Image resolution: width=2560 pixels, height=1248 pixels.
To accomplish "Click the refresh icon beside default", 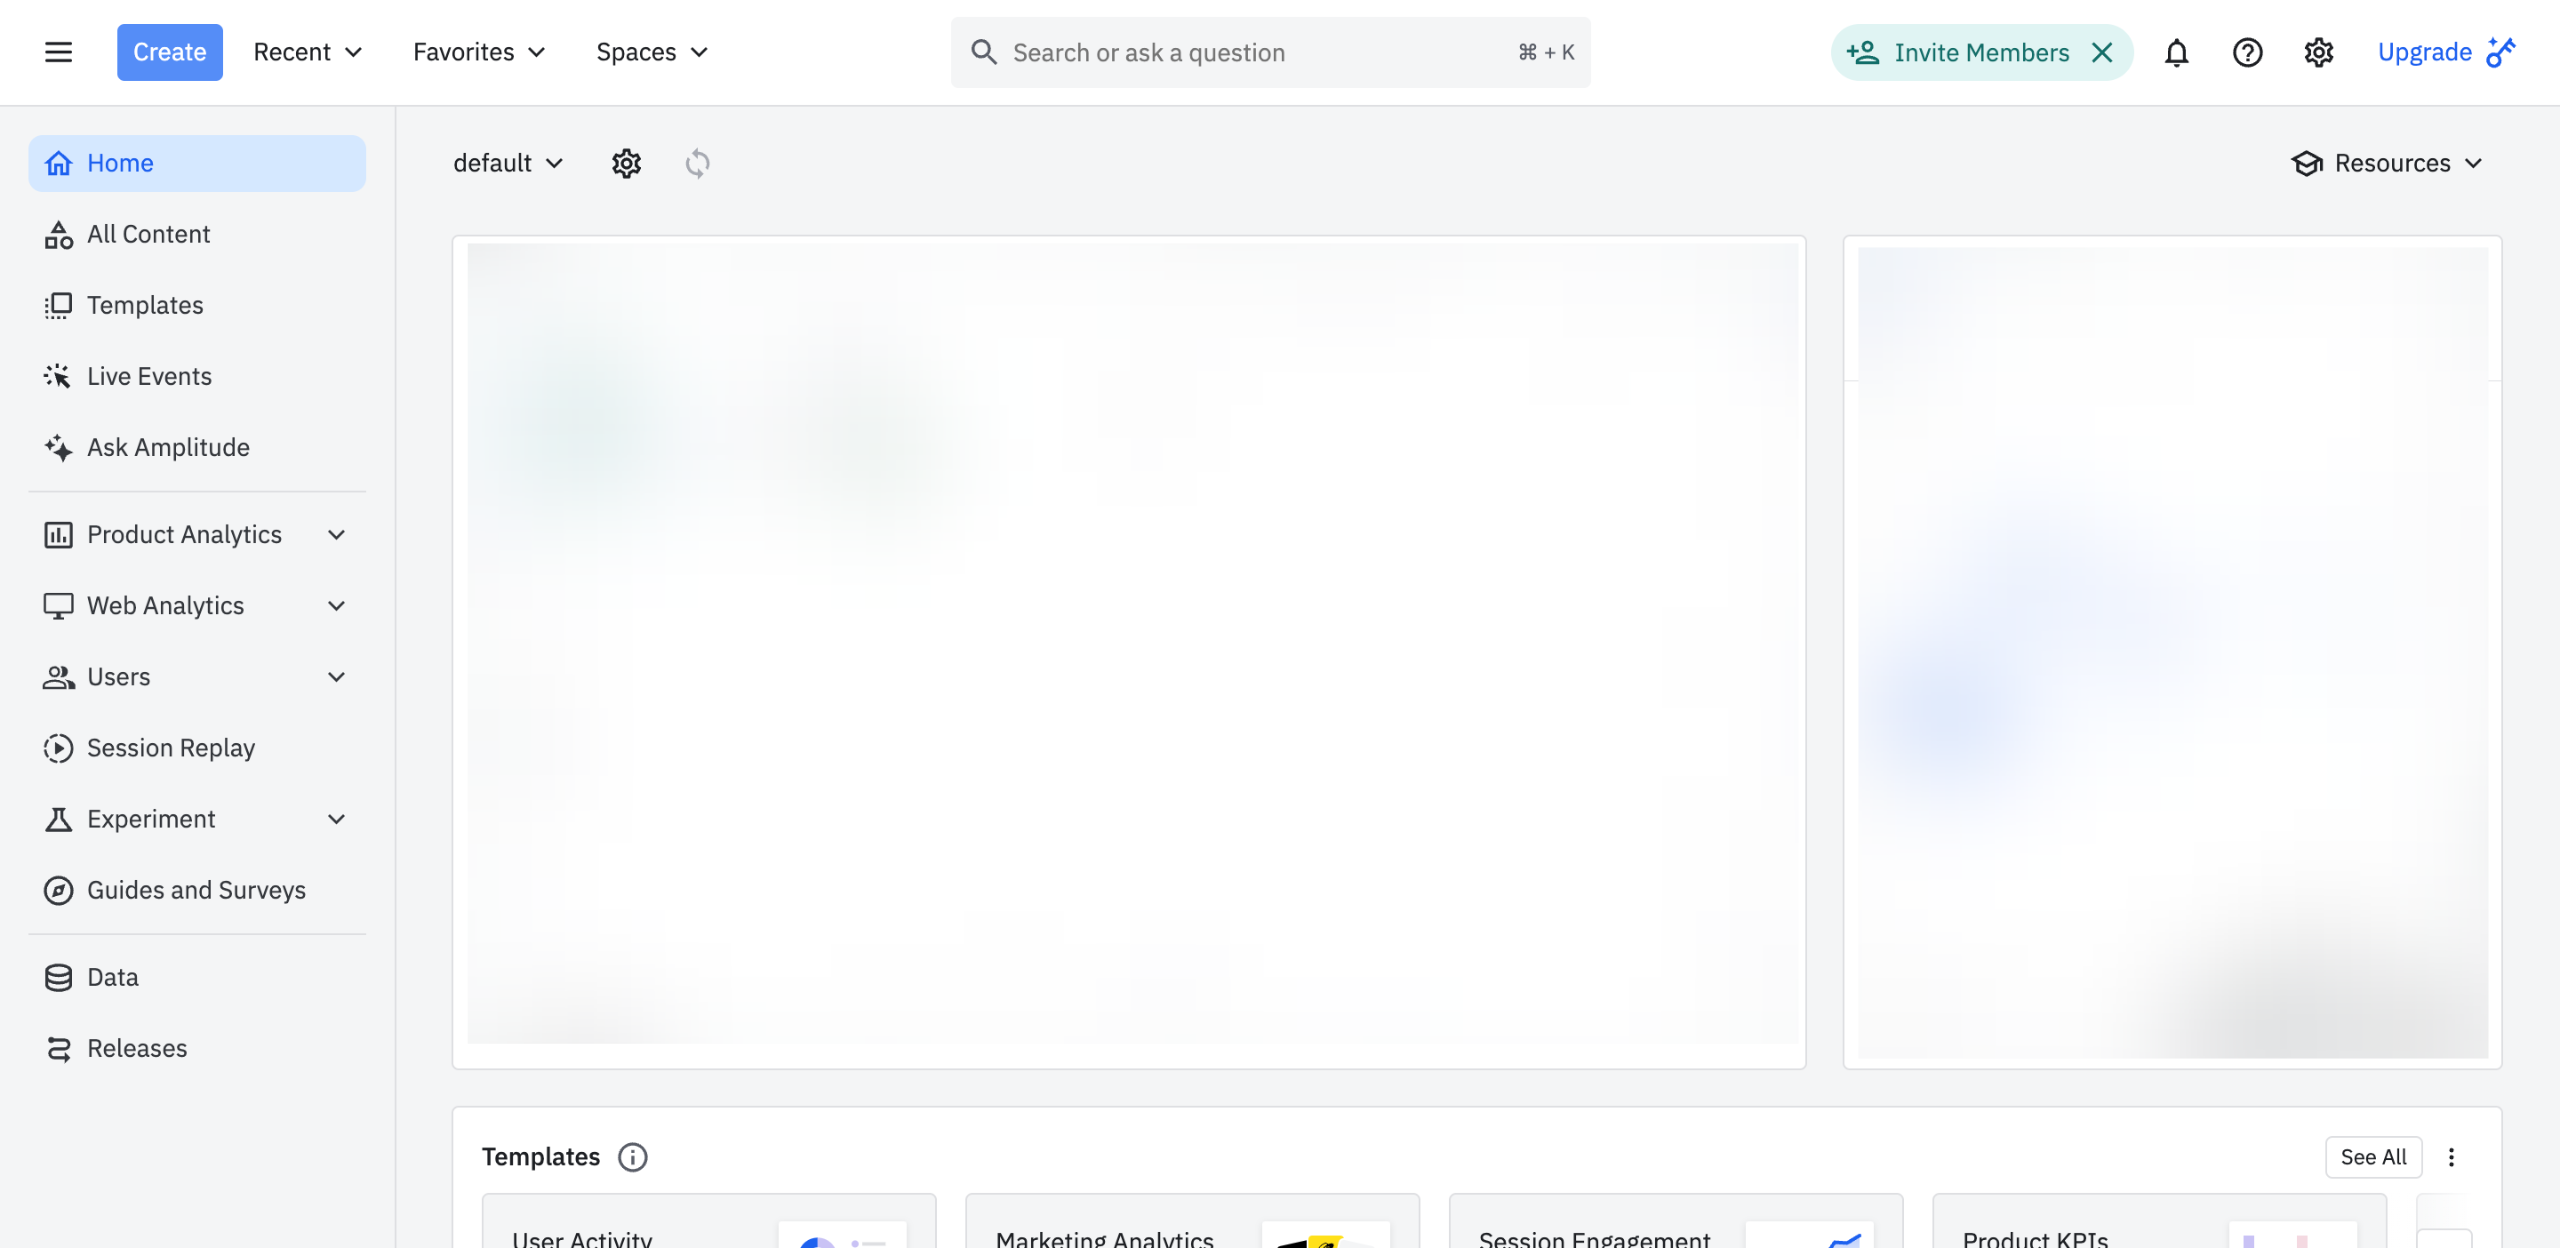I will click(x=697, y=163).
